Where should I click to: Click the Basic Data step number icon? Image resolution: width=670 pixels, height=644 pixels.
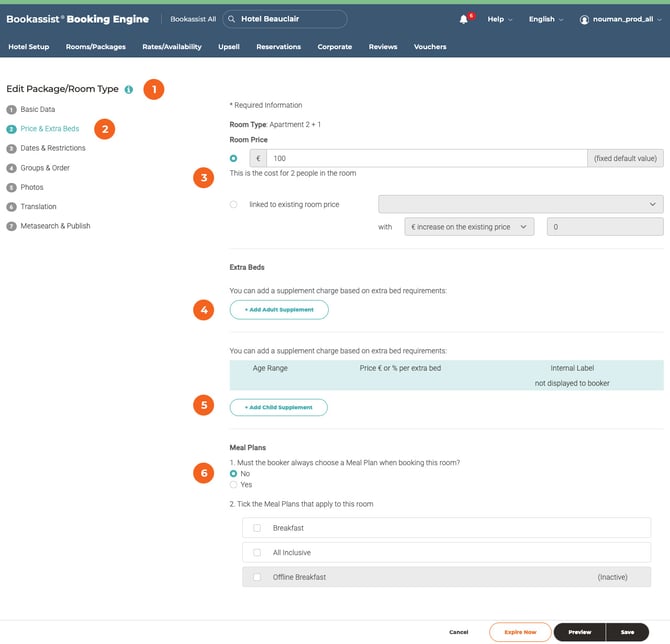tap(11, 109)
